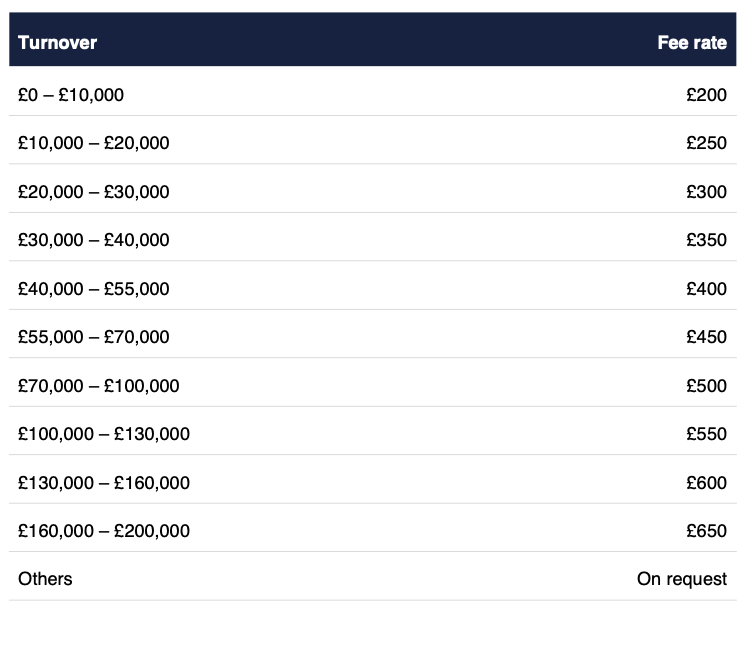Click the £550 fee rate value
Image resolution: width=744 pixels, height=646 pixels.
click(x=706, y=434)
